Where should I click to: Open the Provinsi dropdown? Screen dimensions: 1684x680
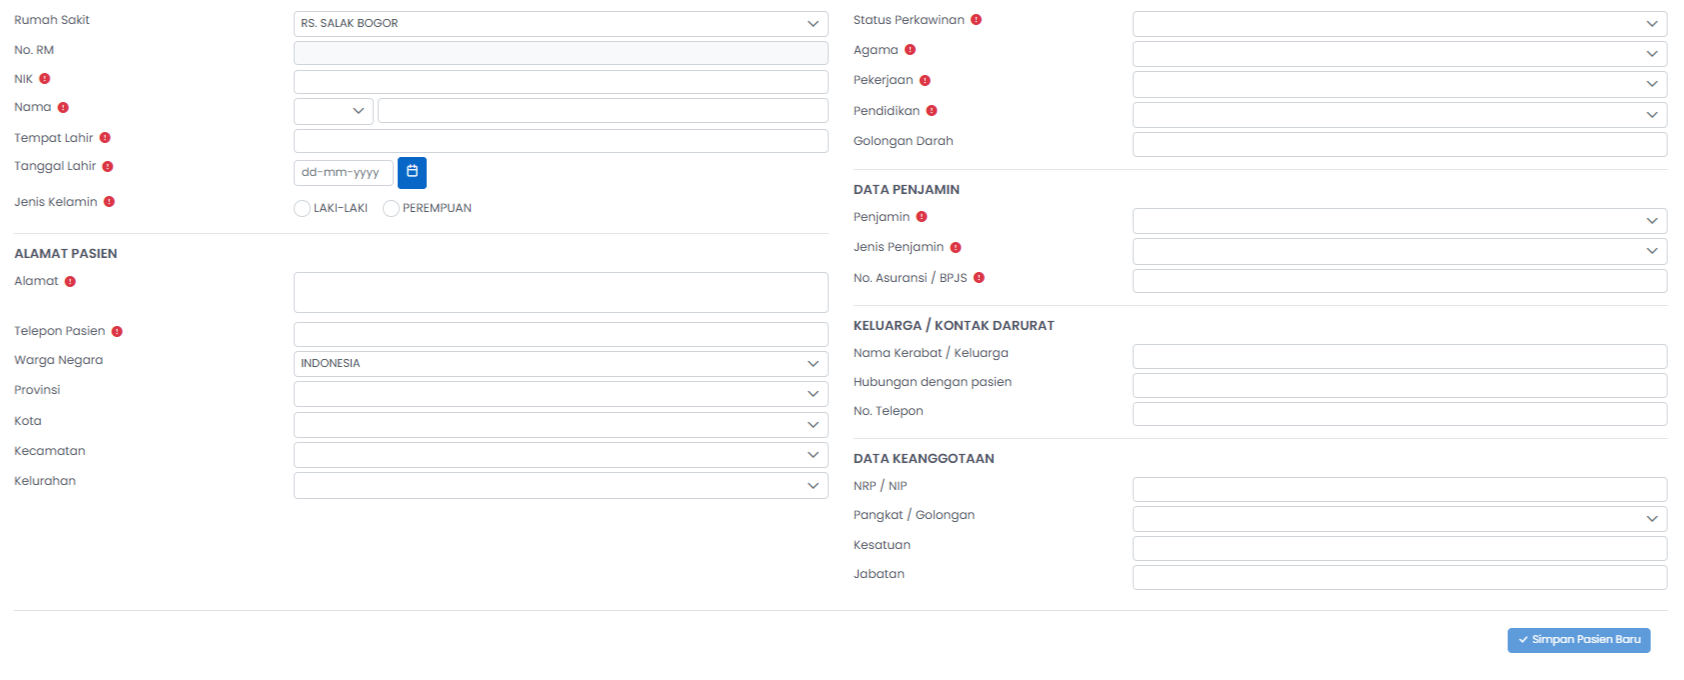click(x=560, y=394)
